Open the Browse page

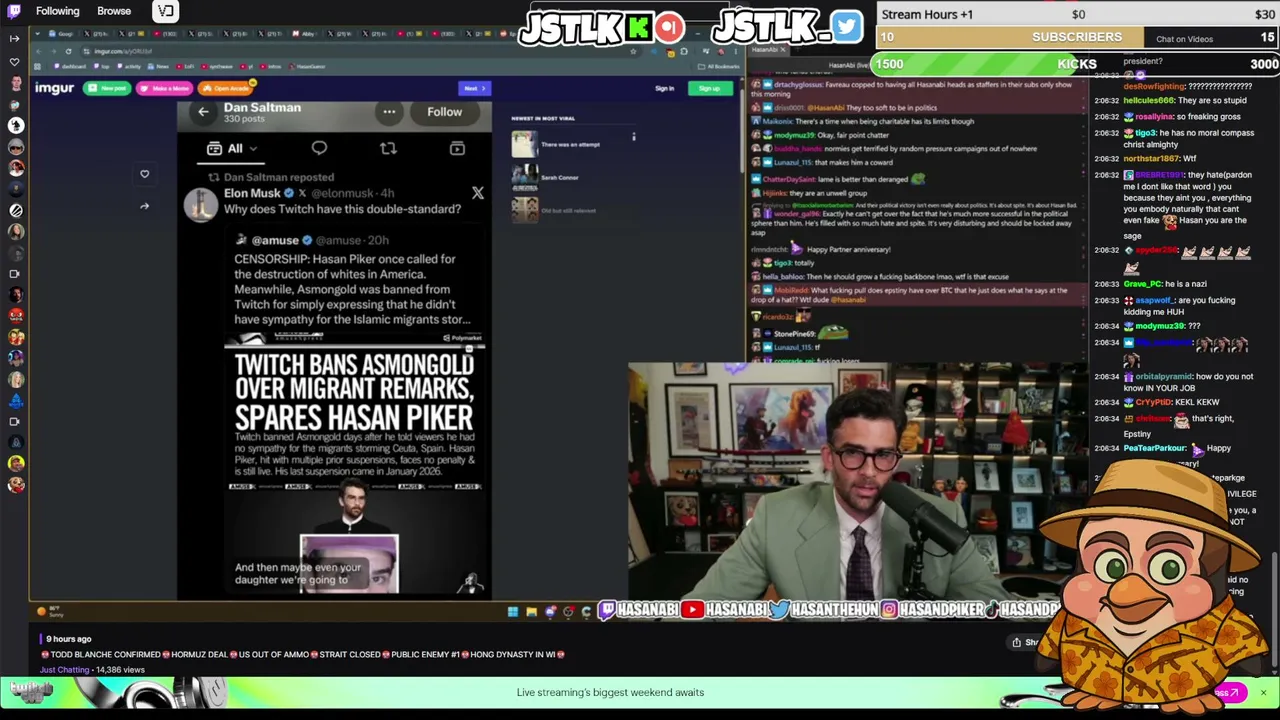click(x=114, y=11)
